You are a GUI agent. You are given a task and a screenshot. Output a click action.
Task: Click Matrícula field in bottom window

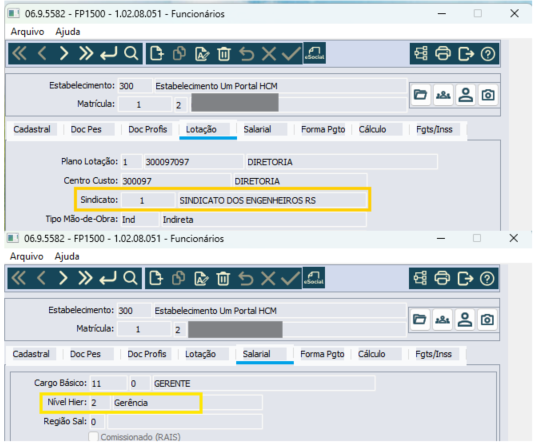coord(144,329)
